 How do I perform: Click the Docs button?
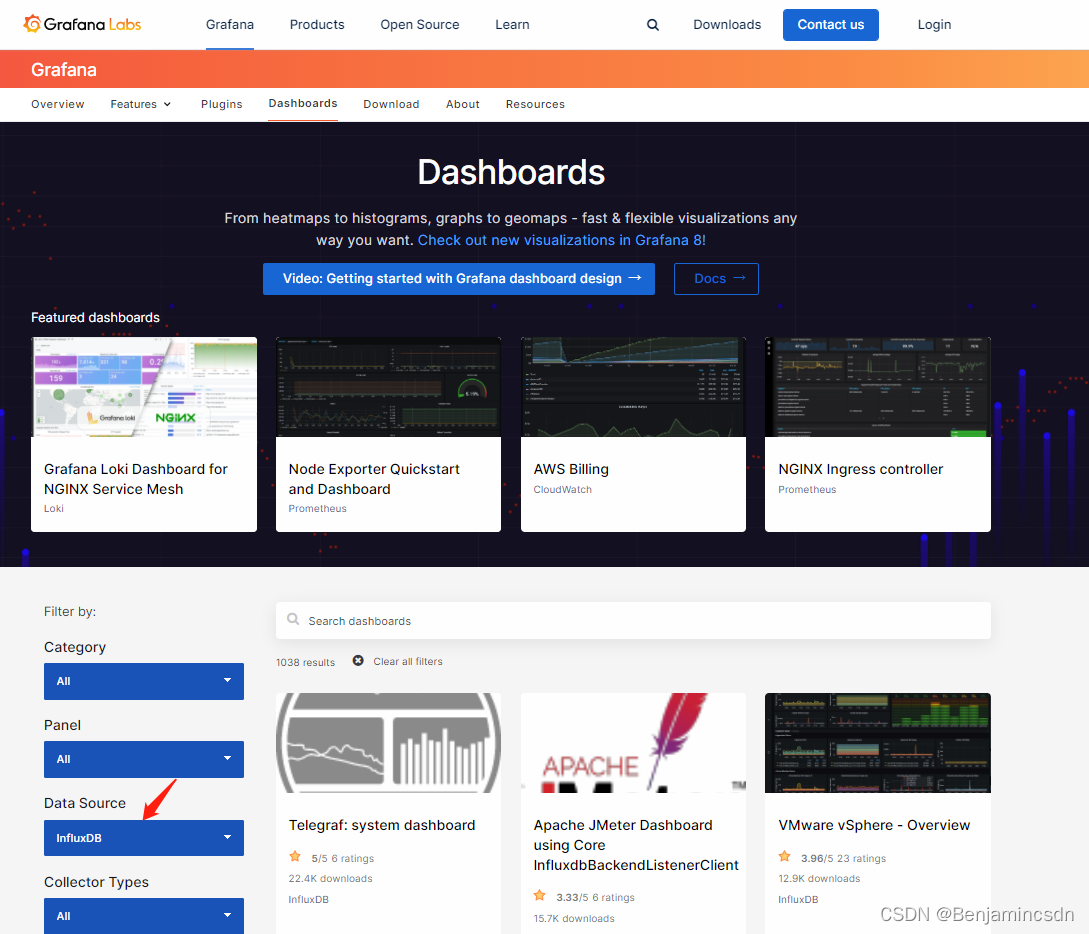[716, 278]
